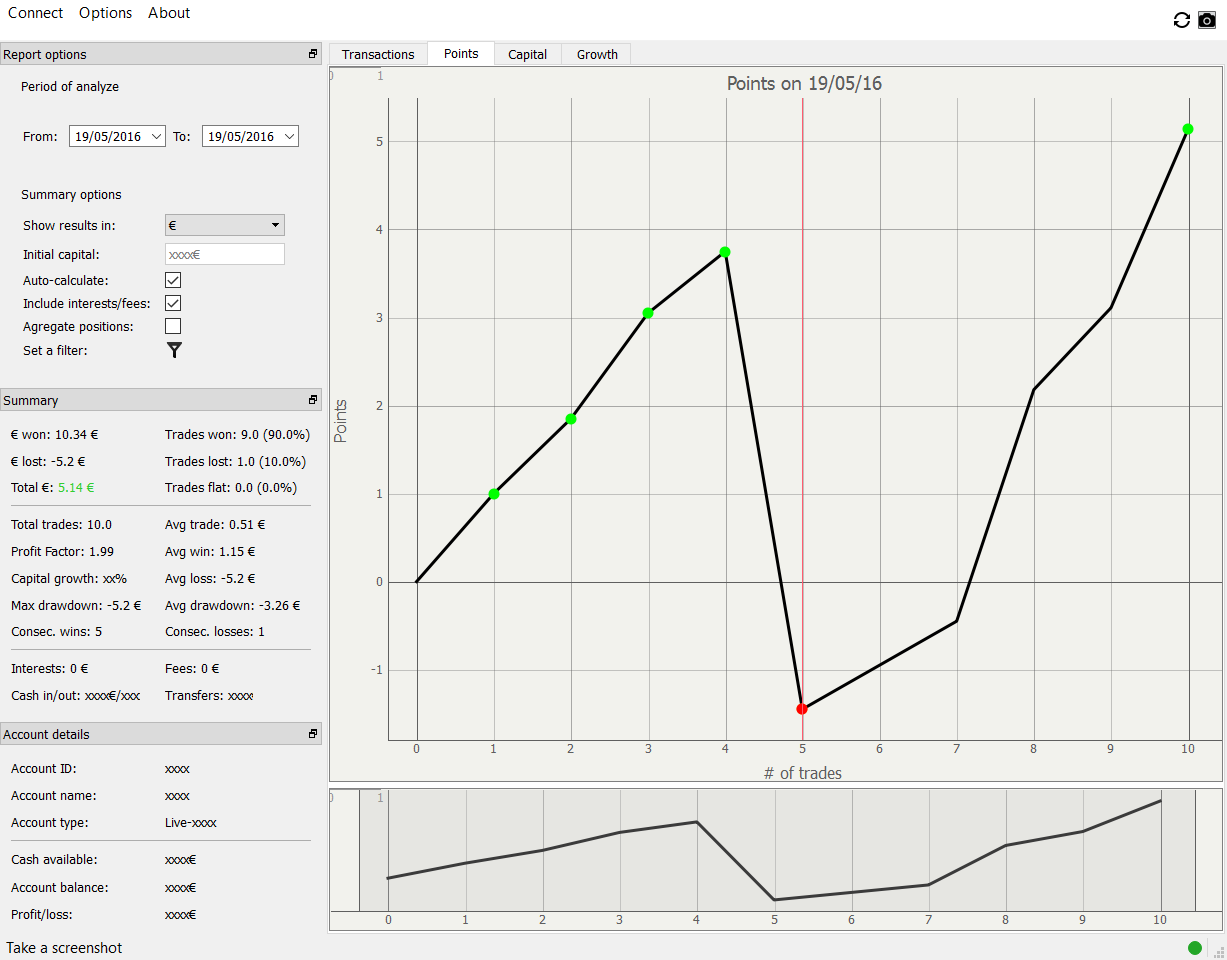Screen dimensions: 1227x960
Task: Open the filter funnel icon
Action: [174, 350]
